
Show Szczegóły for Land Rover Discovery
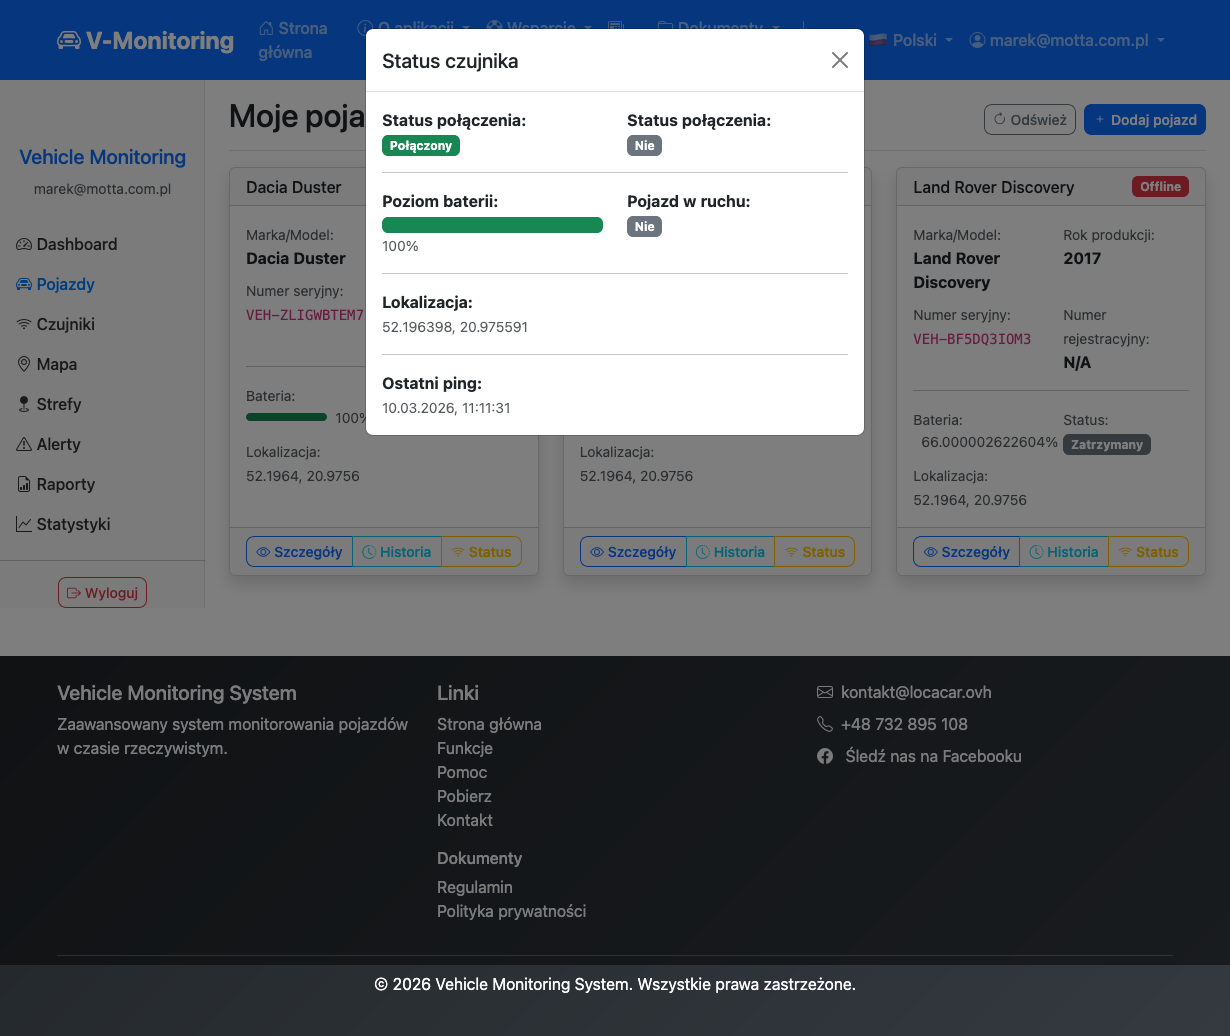point(965,552)
